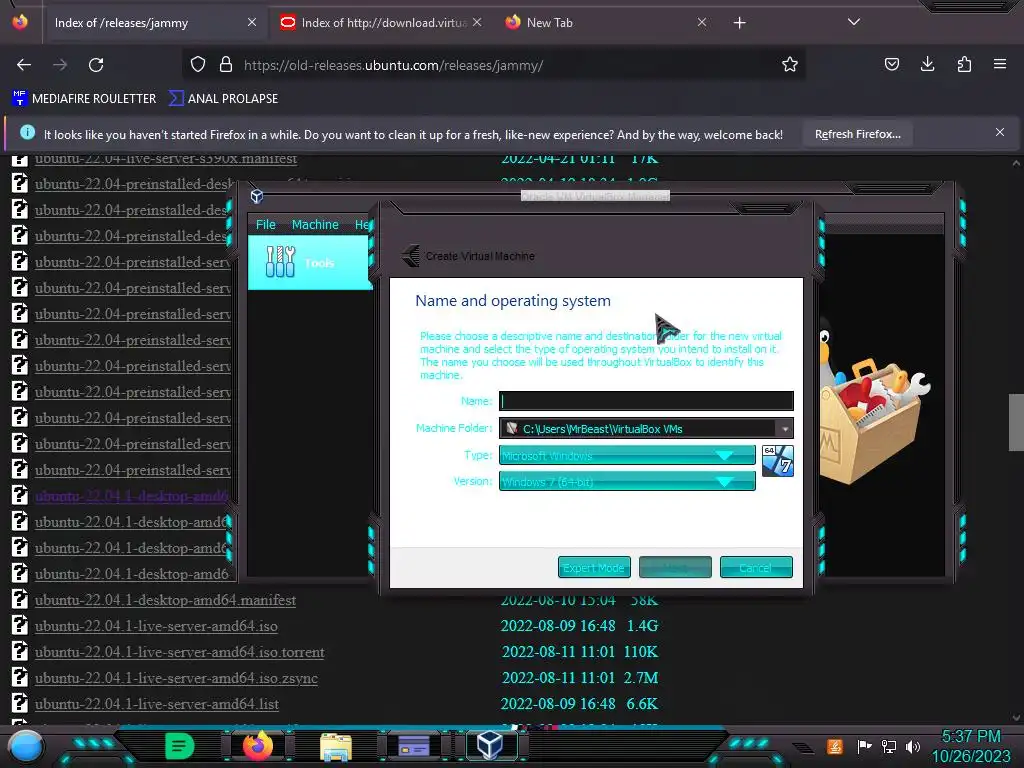Click the VirtualBox taskbar icon

pyautogui.click(x=490, y=744)
